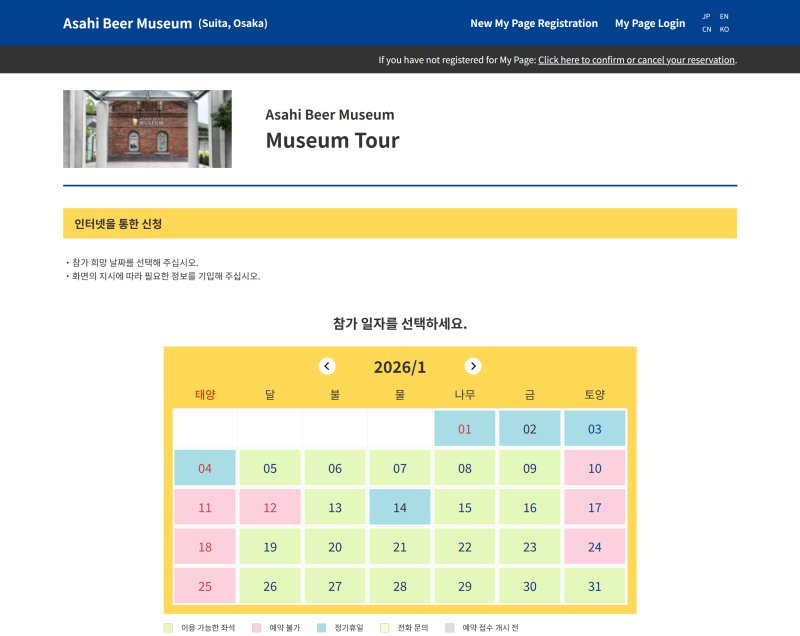Image resolution: width=800 pixels, height=636 pixels.
Task: Switch language to CN
Action: 706,29
